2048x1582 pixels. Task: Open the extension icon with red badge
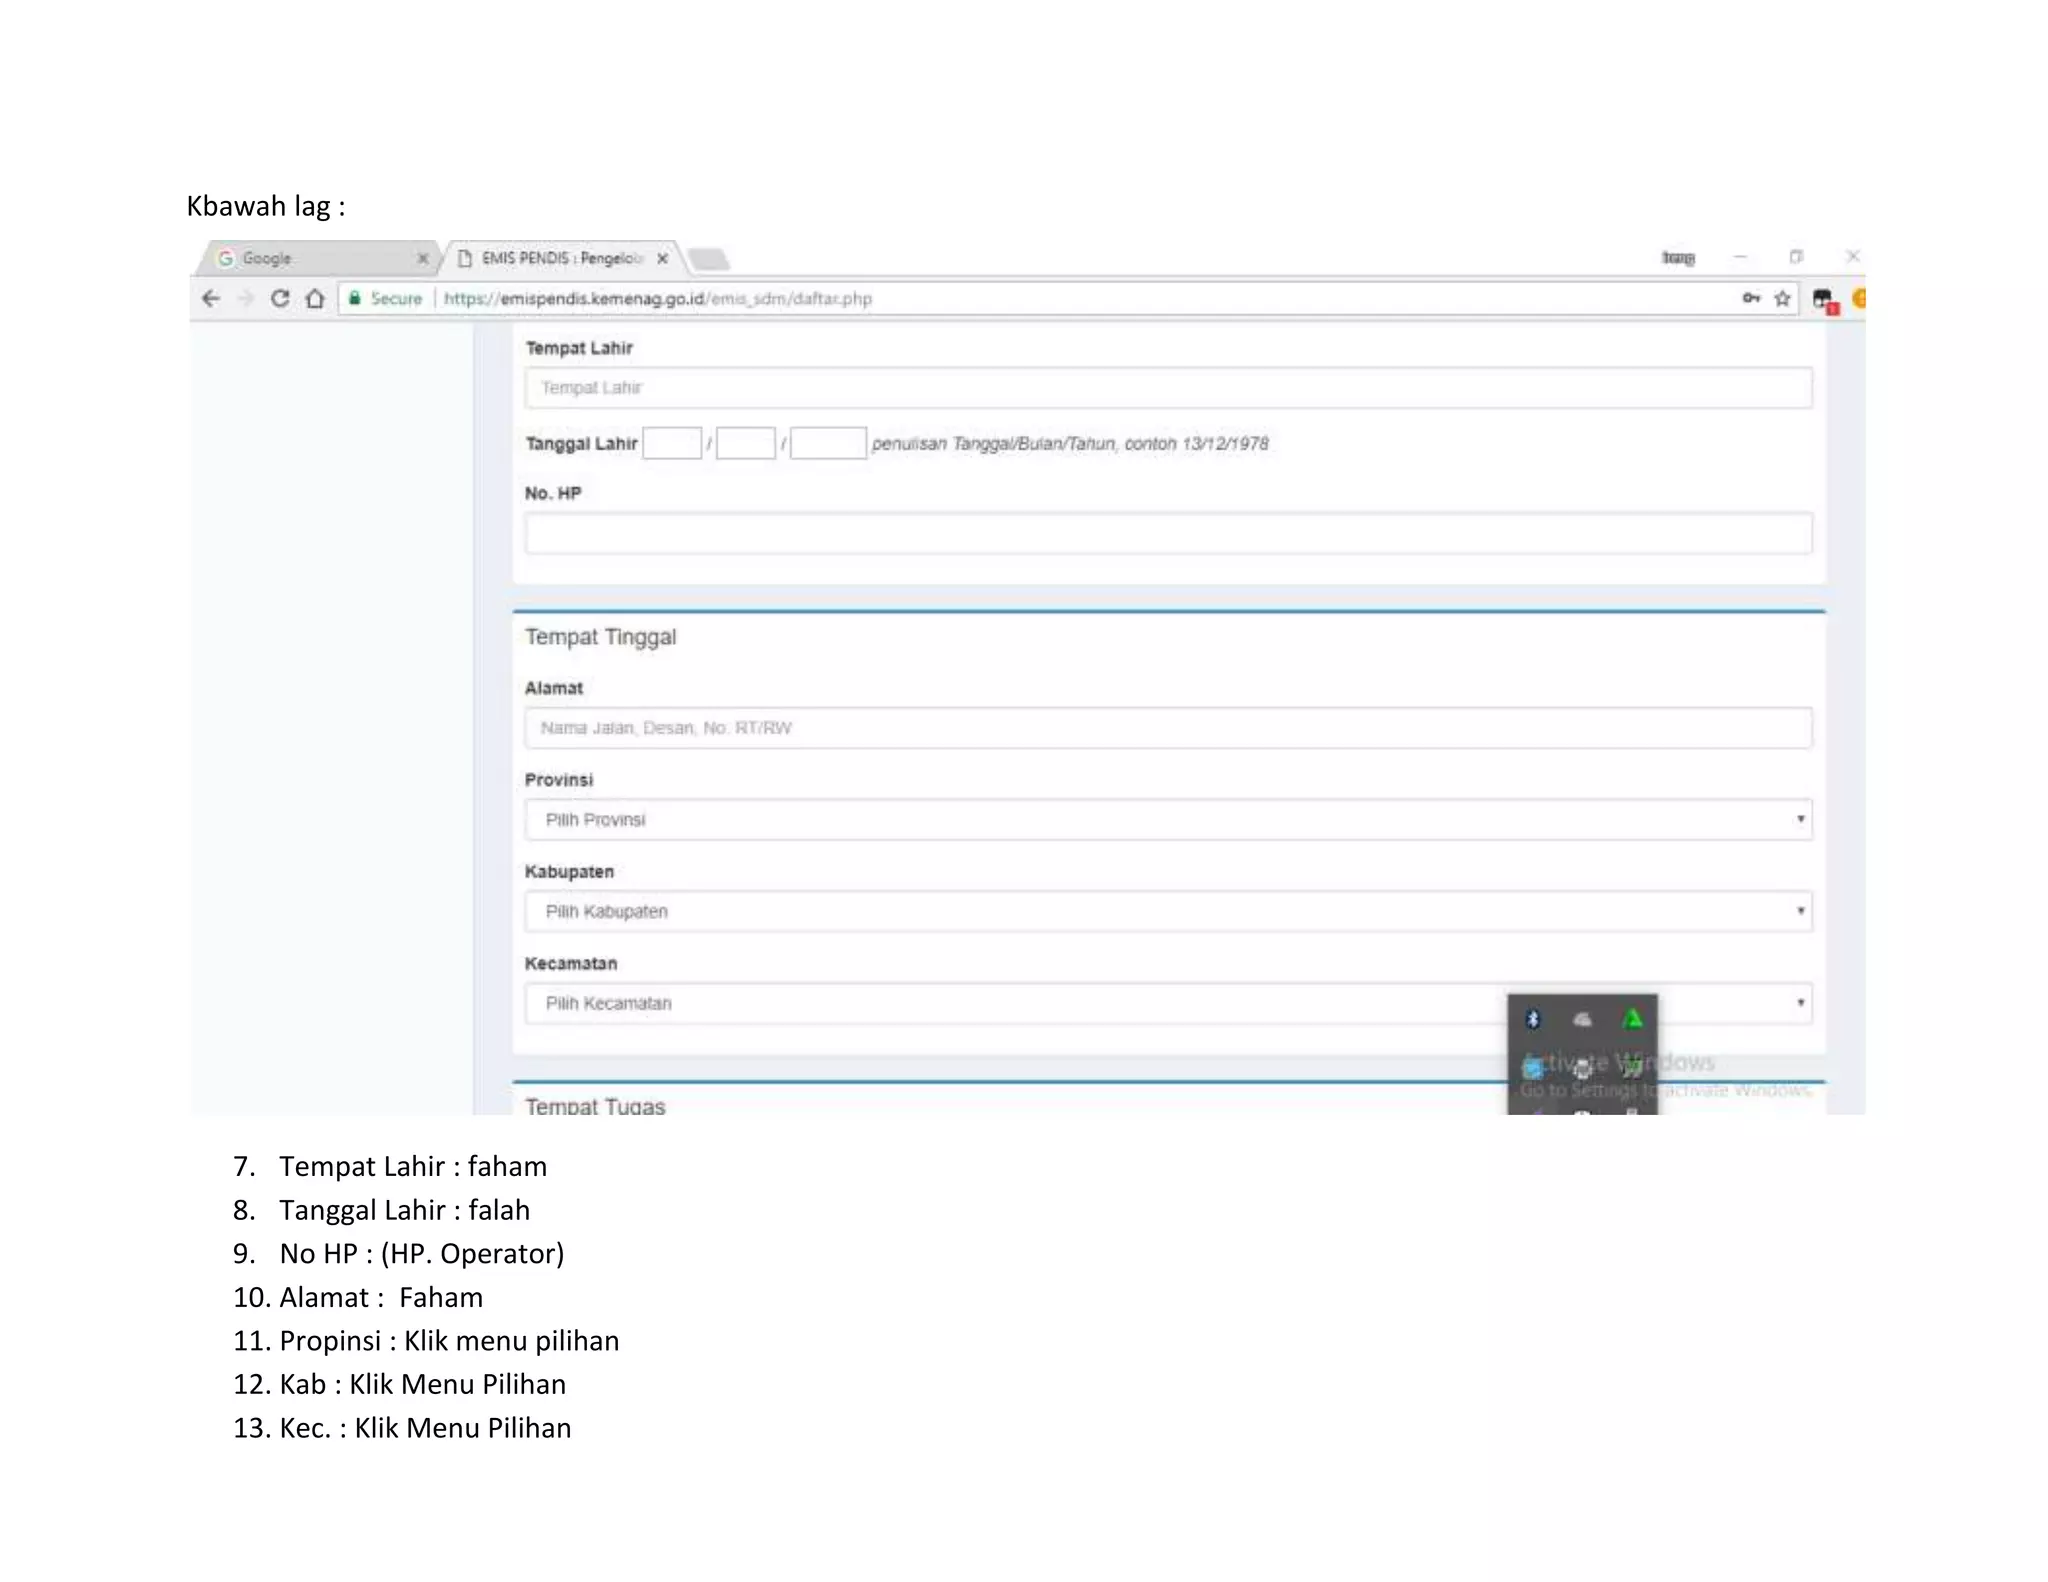click(x=1824, y=300)
